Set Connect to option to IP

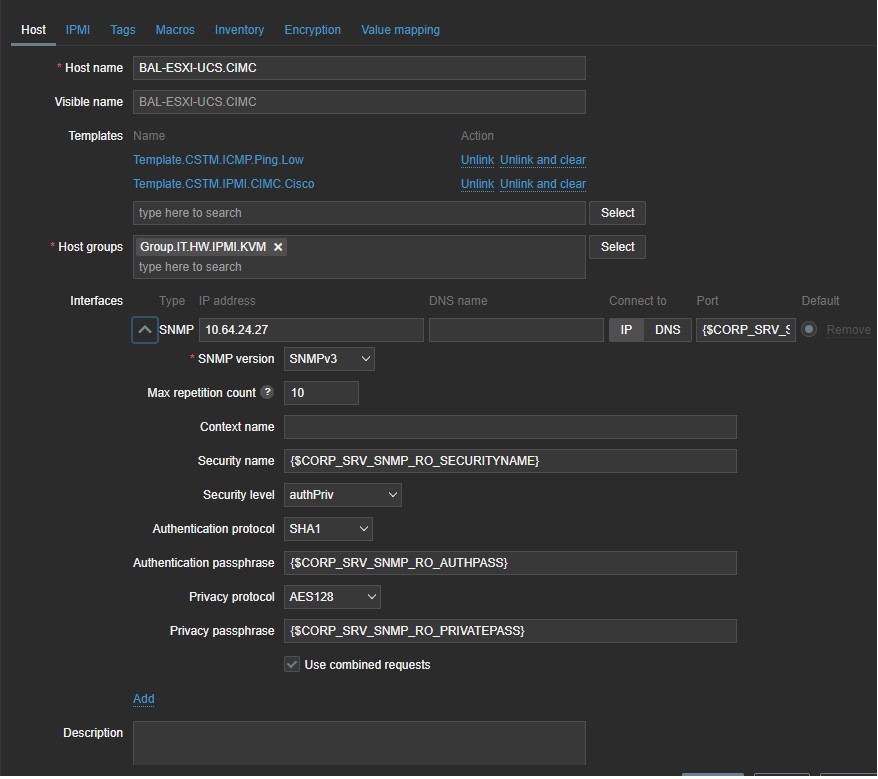tap(626, 330)
